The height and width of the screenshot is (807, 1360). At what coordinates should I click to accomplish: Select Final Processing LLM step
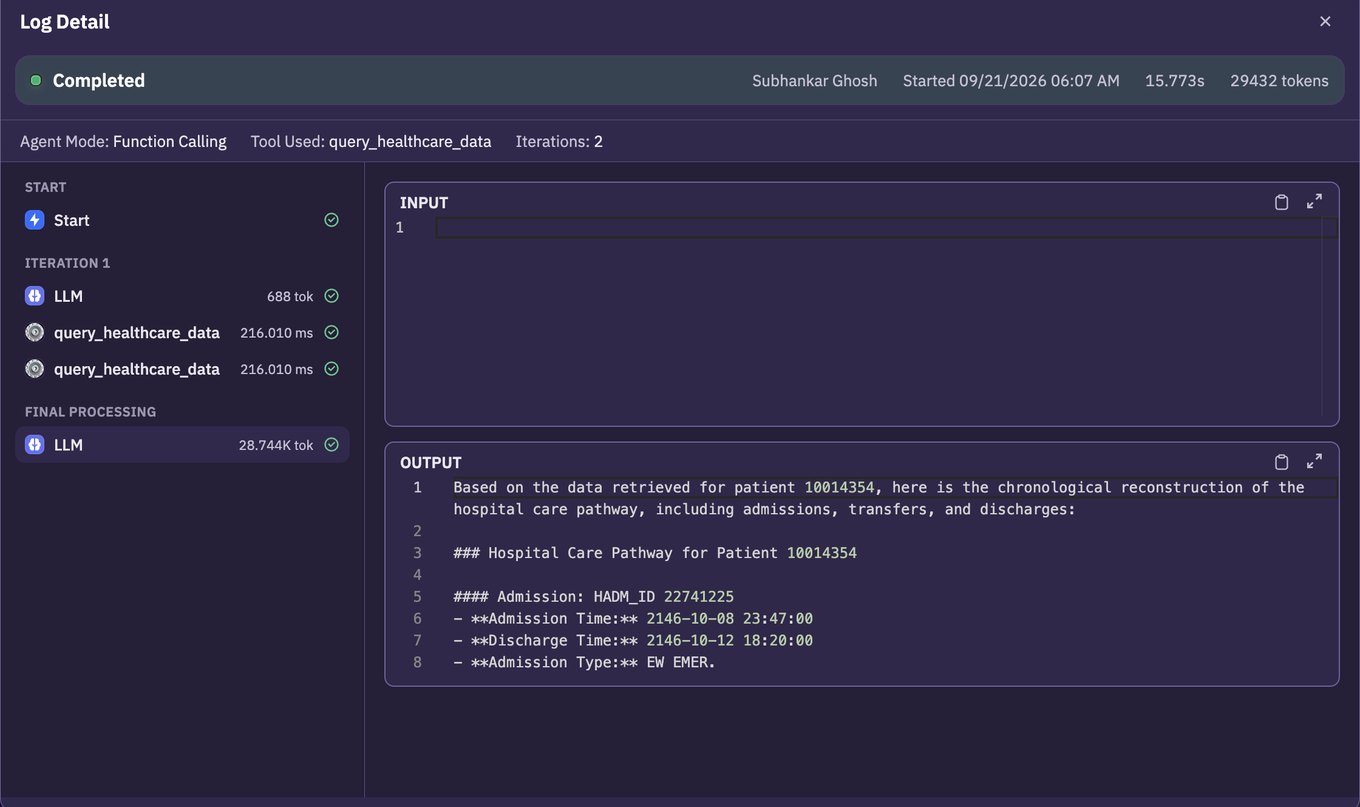pyautogui.click(x=182, y=445)
